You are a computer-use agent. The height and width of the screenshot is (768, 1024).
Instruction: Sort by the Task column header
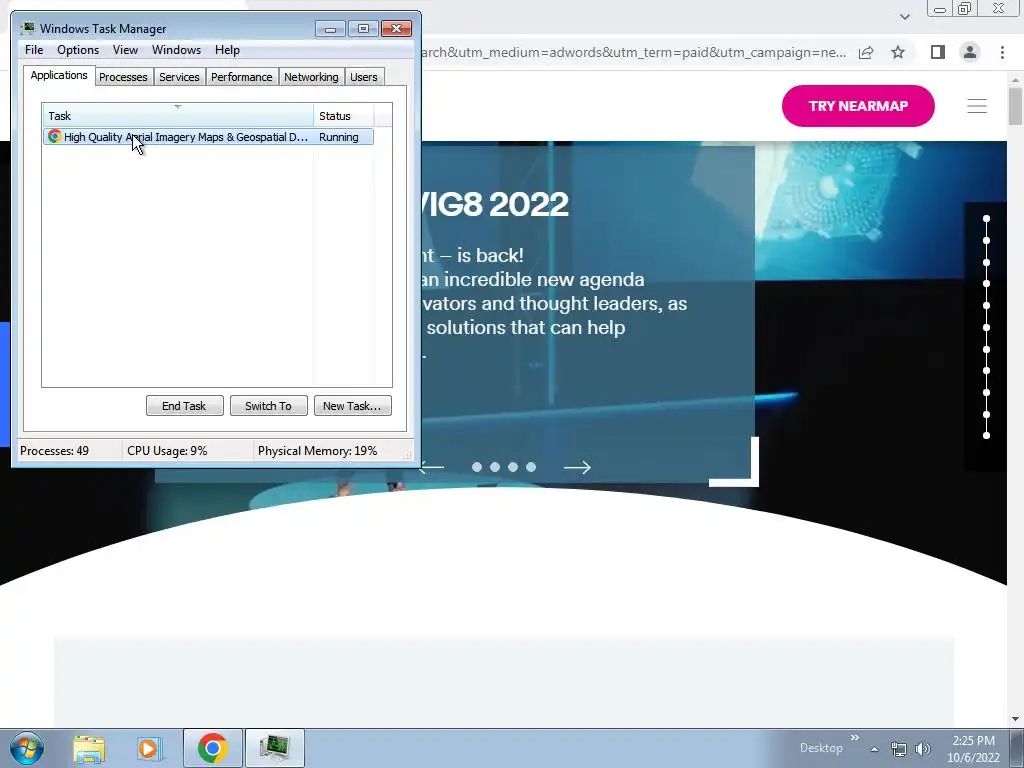point(178,116)
